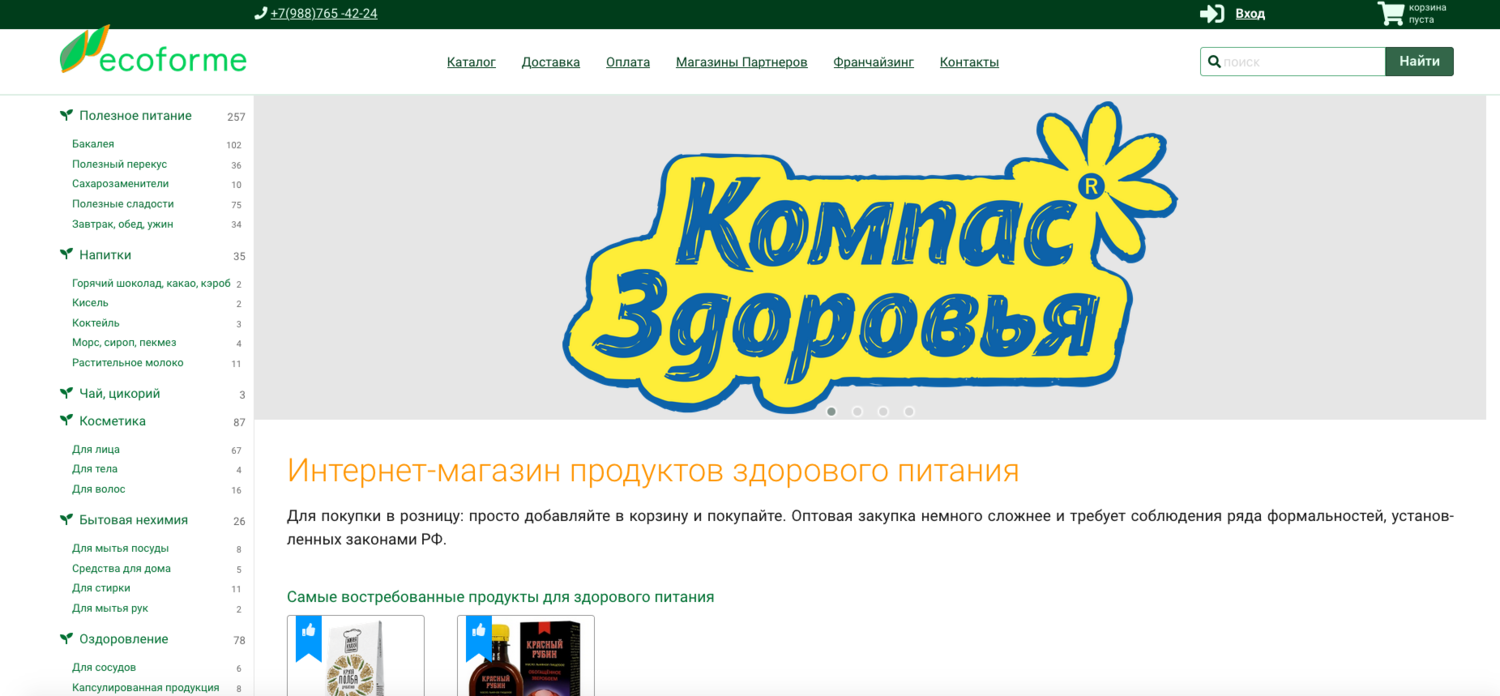Select the fourth banner slide dot
The height and width of the screenshot is (696, 1500).
pyautogui.click(x=909, y=411)
